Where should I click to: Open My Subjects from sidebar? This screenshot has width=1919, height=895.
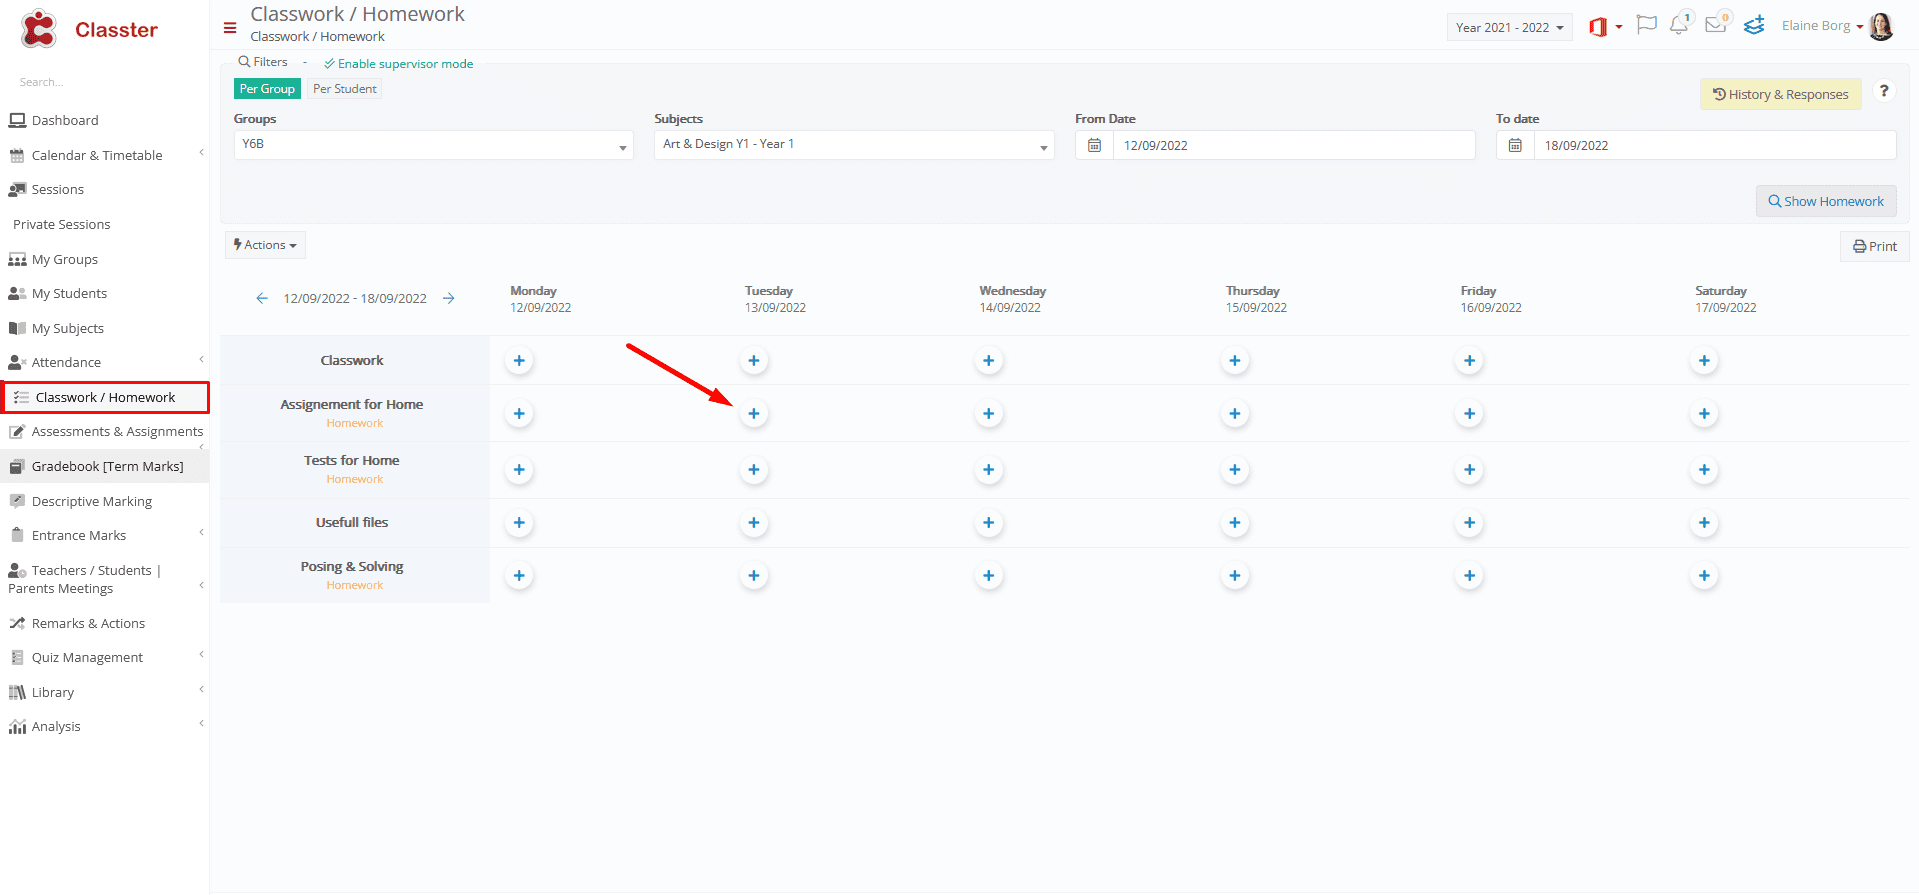pyautogui.click(x=68, y=328)
